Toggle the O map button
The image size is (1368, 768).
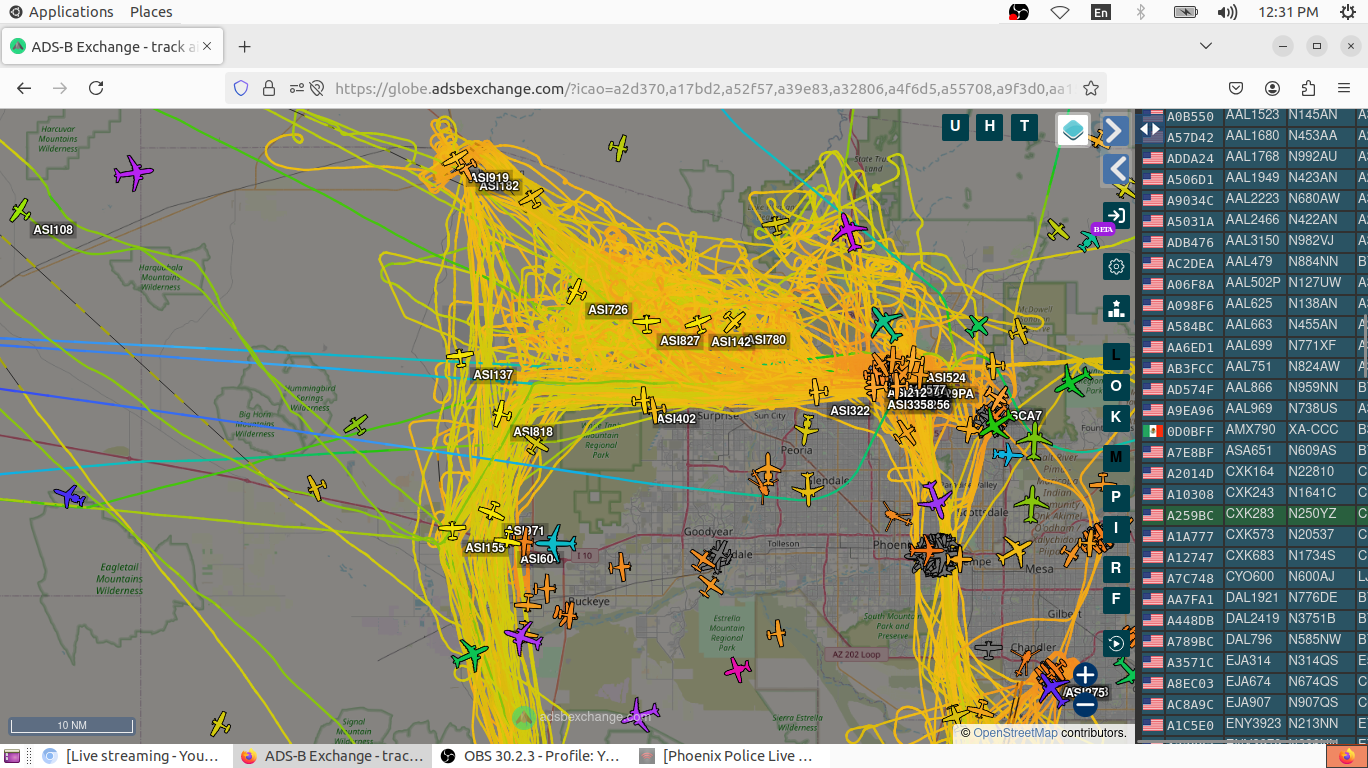click(1117, 386)
